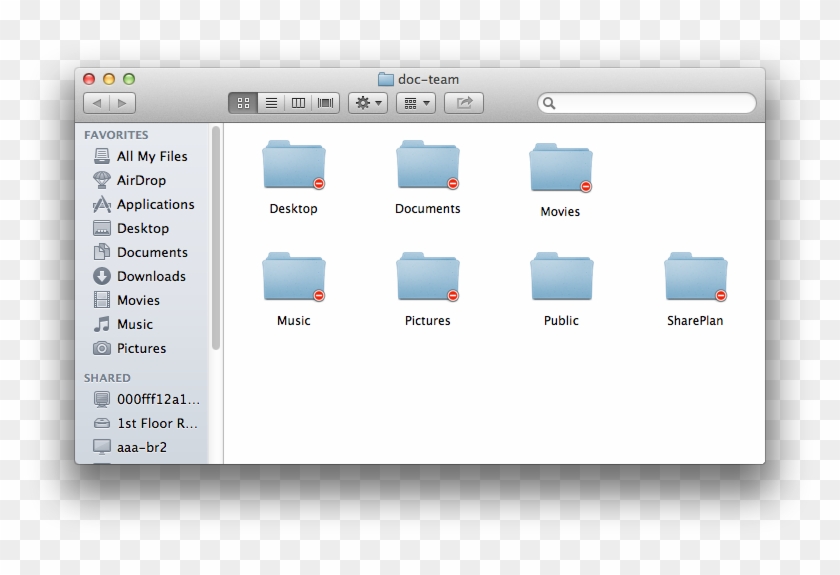Click the SHARED section header
Viewport: 840px width, 575px height.
pyautogui.click(x=107, y=378)
